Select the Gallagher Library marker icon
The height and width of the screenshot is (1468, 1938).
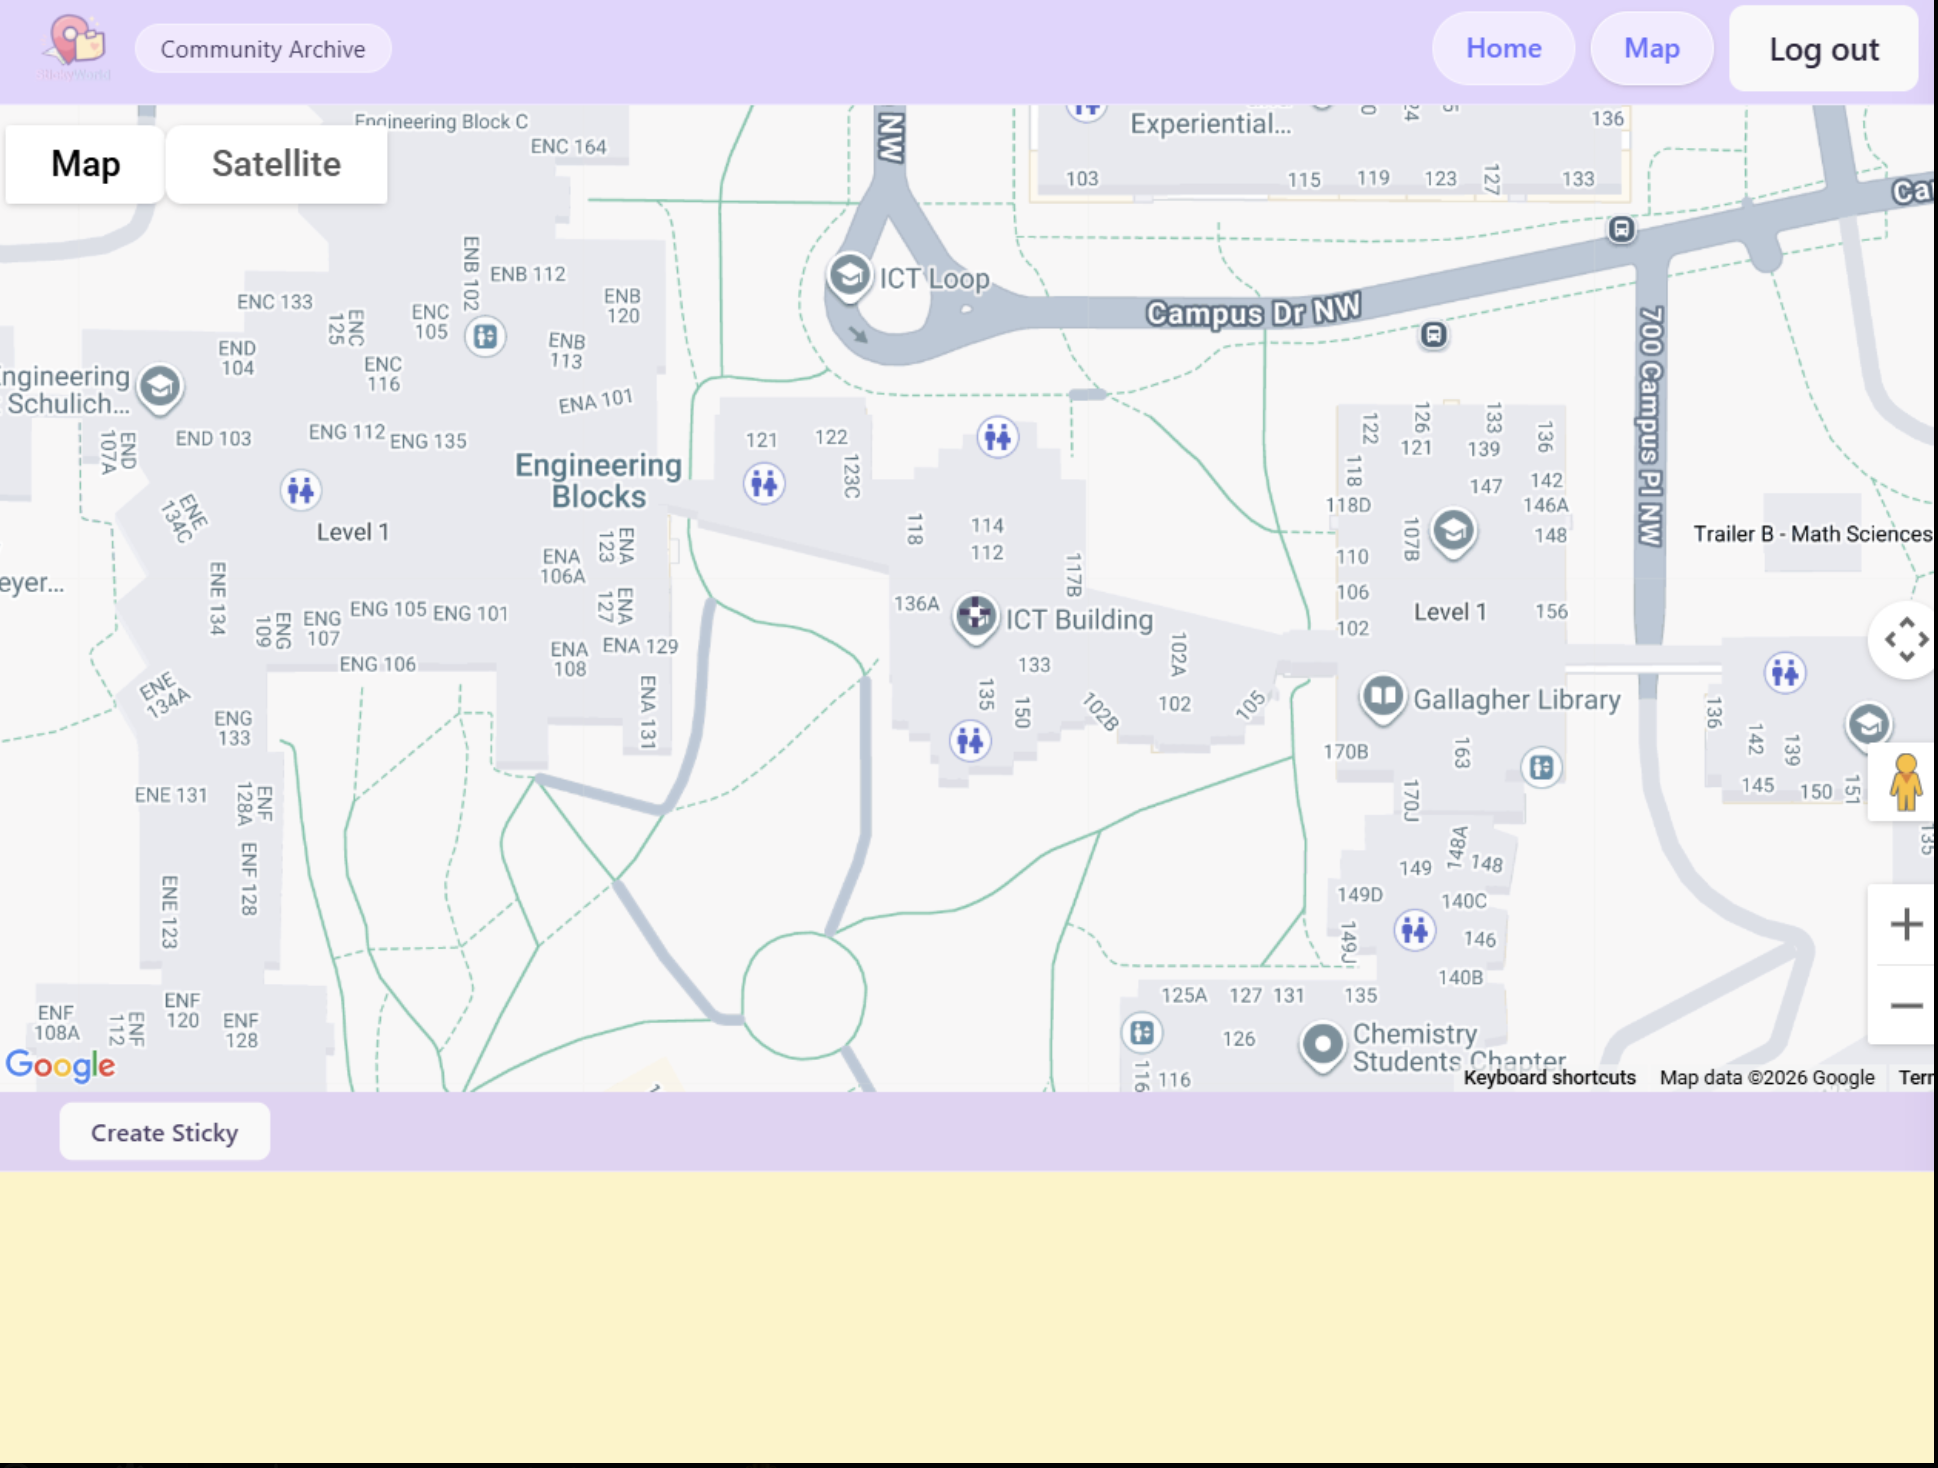tap(1382, 695)
